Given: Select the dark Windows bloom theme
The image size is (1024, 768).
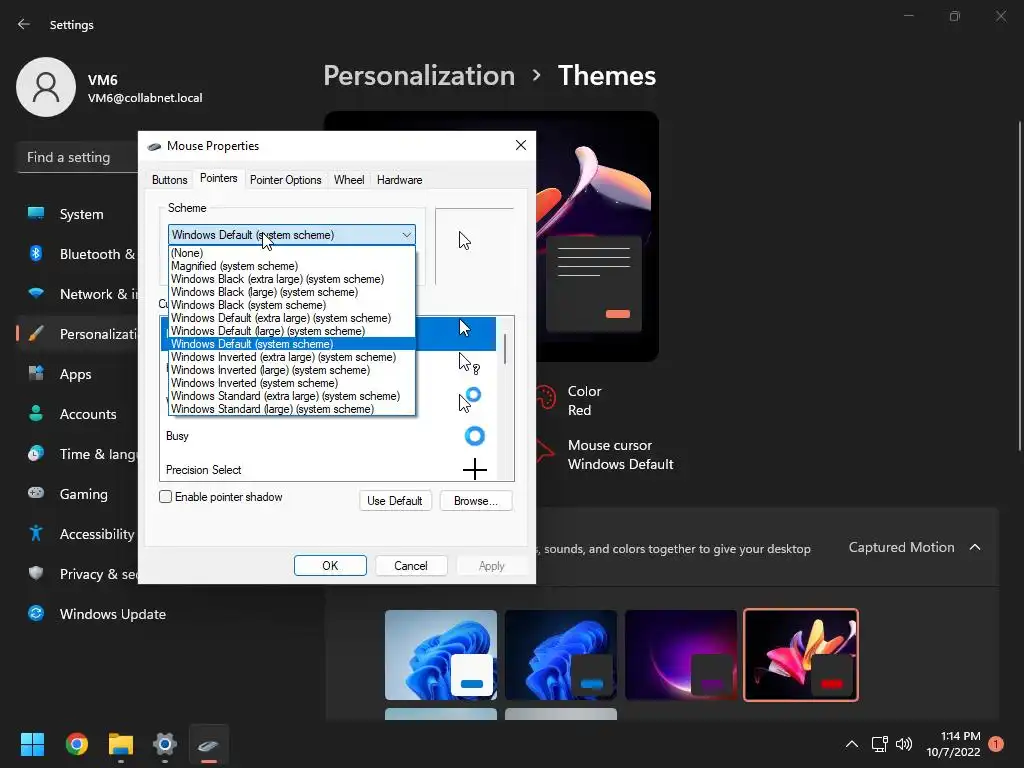Looking at the screenshot, I should coord(560,655).
